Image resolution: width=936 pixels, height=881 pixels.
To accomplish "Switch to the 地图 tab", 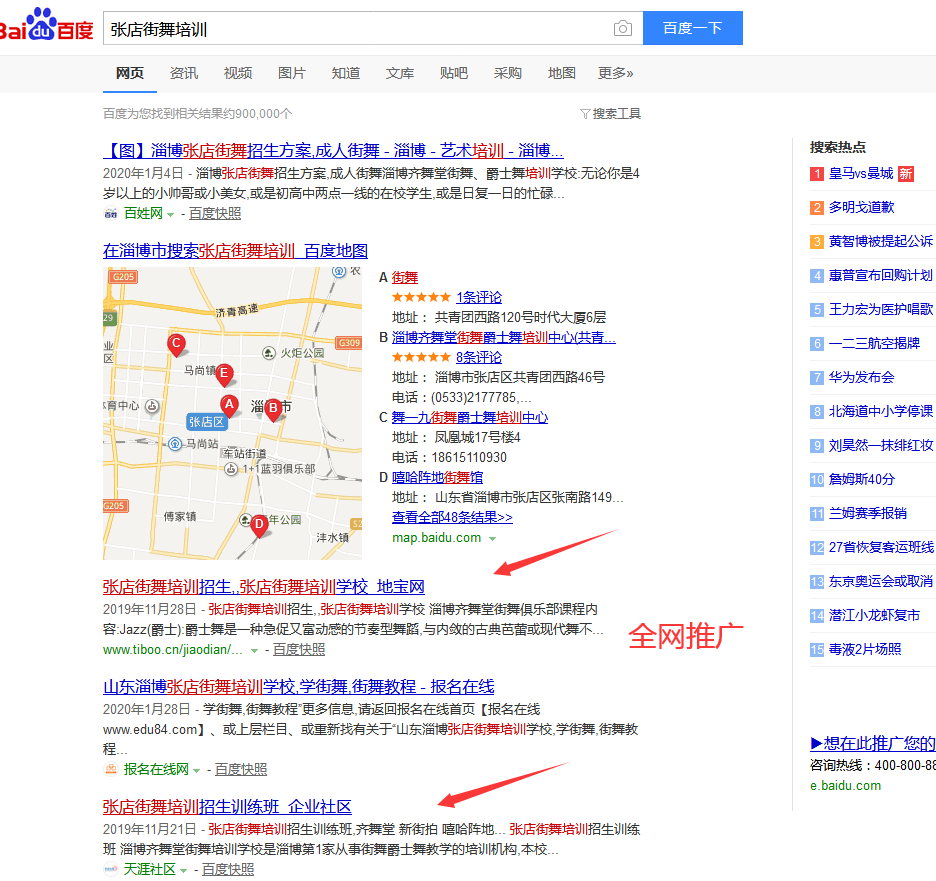I will coord(562,73).
